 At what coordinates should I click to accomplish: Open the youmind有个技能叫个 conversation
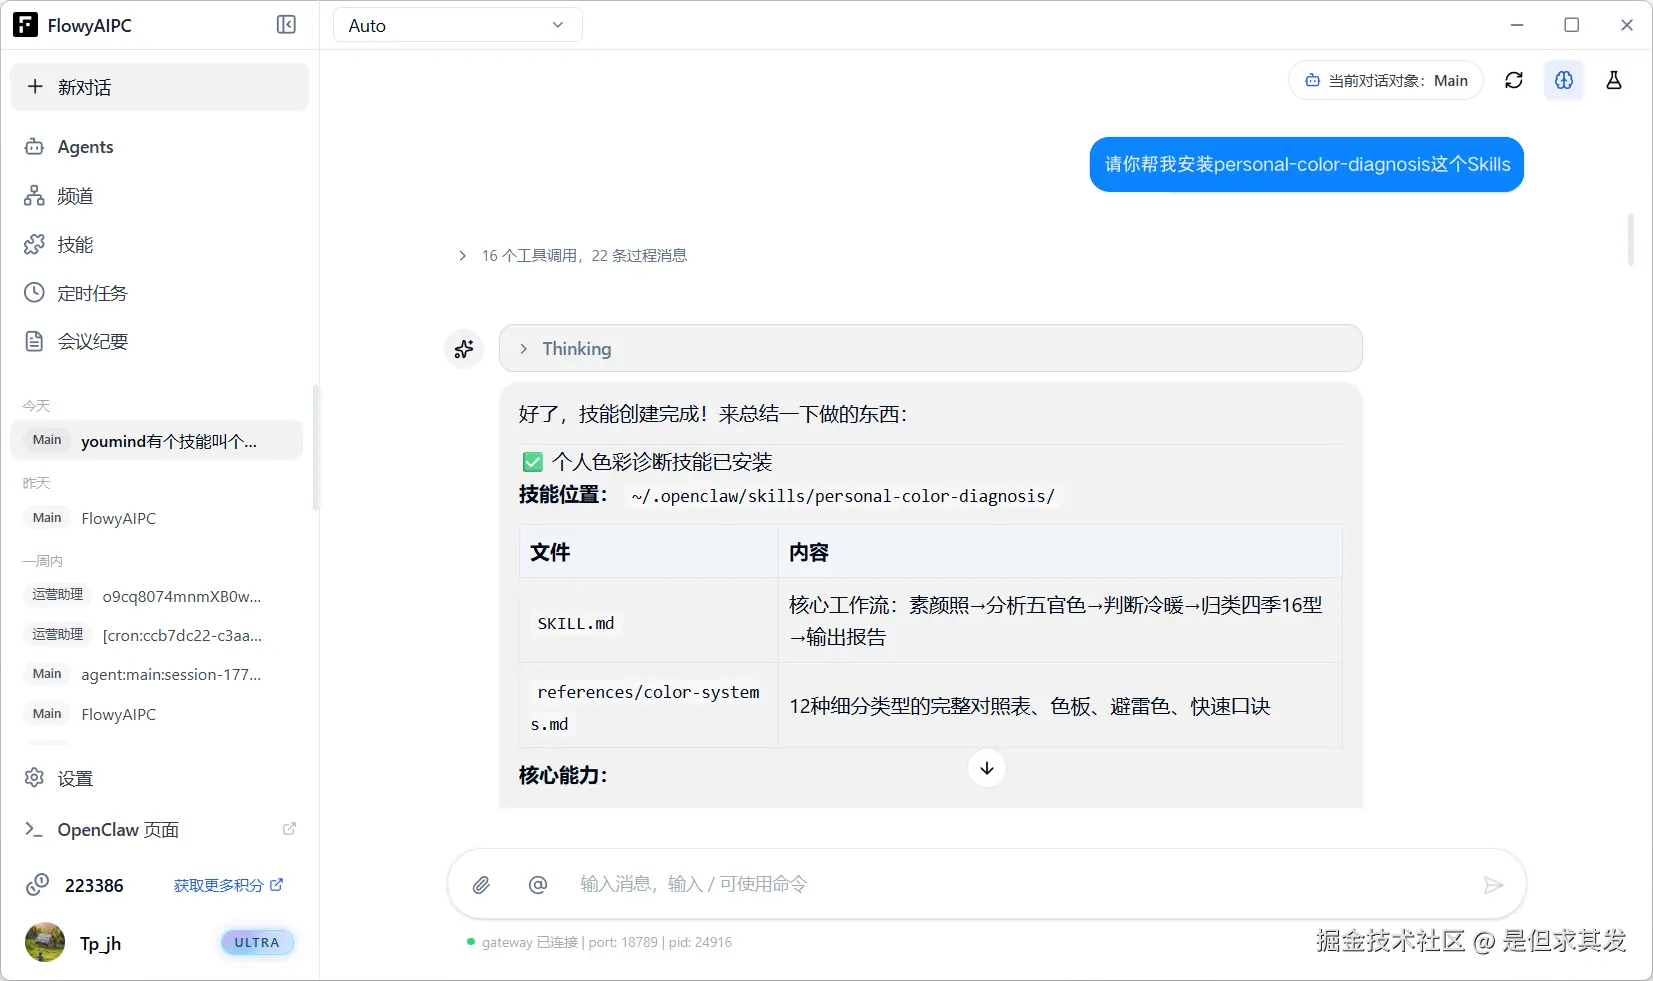[x=157, y=441]
